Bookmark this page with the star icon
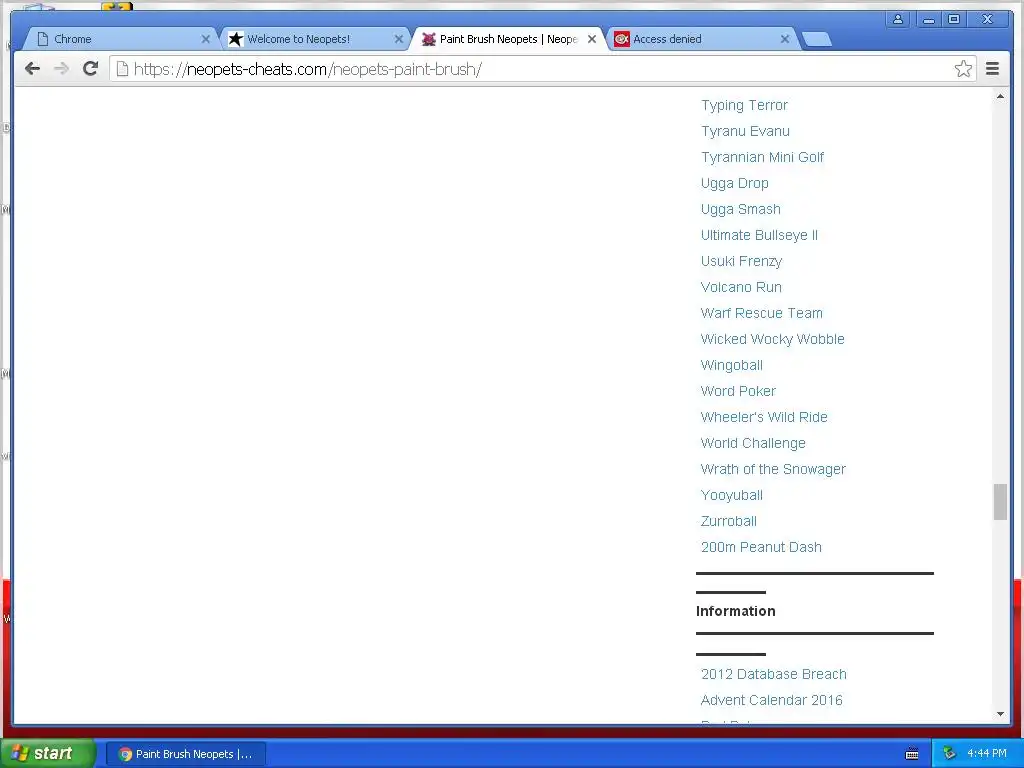 (963, 69)
